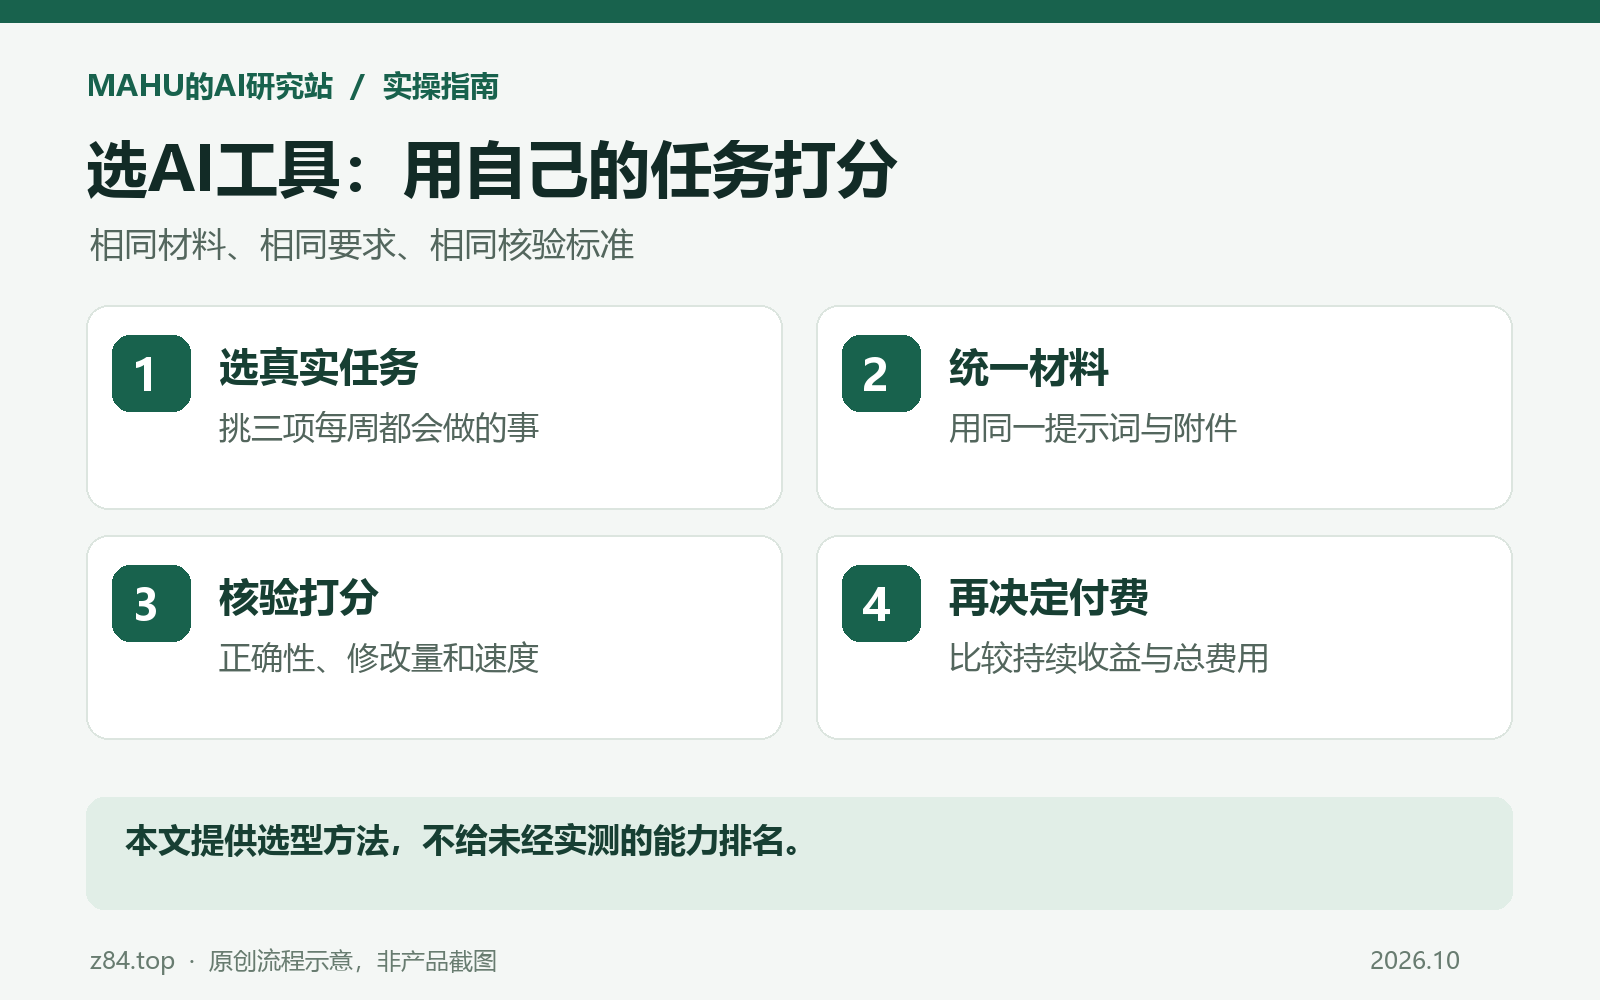Click the number 3 badge beside 核验打分
This screenshot has height=1000, width=1600.
pos(151,603)
